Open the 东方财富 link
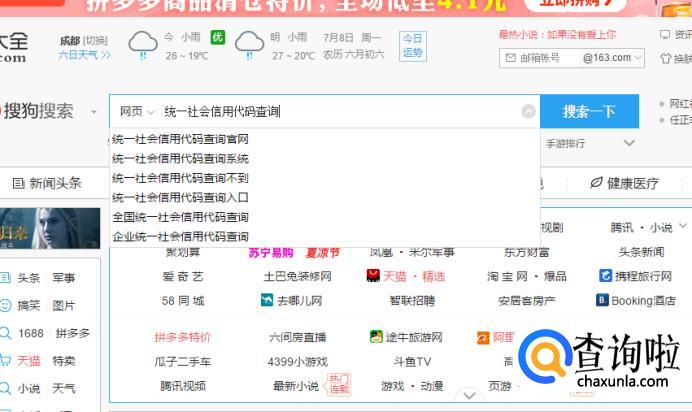 [x=527, y=252]
